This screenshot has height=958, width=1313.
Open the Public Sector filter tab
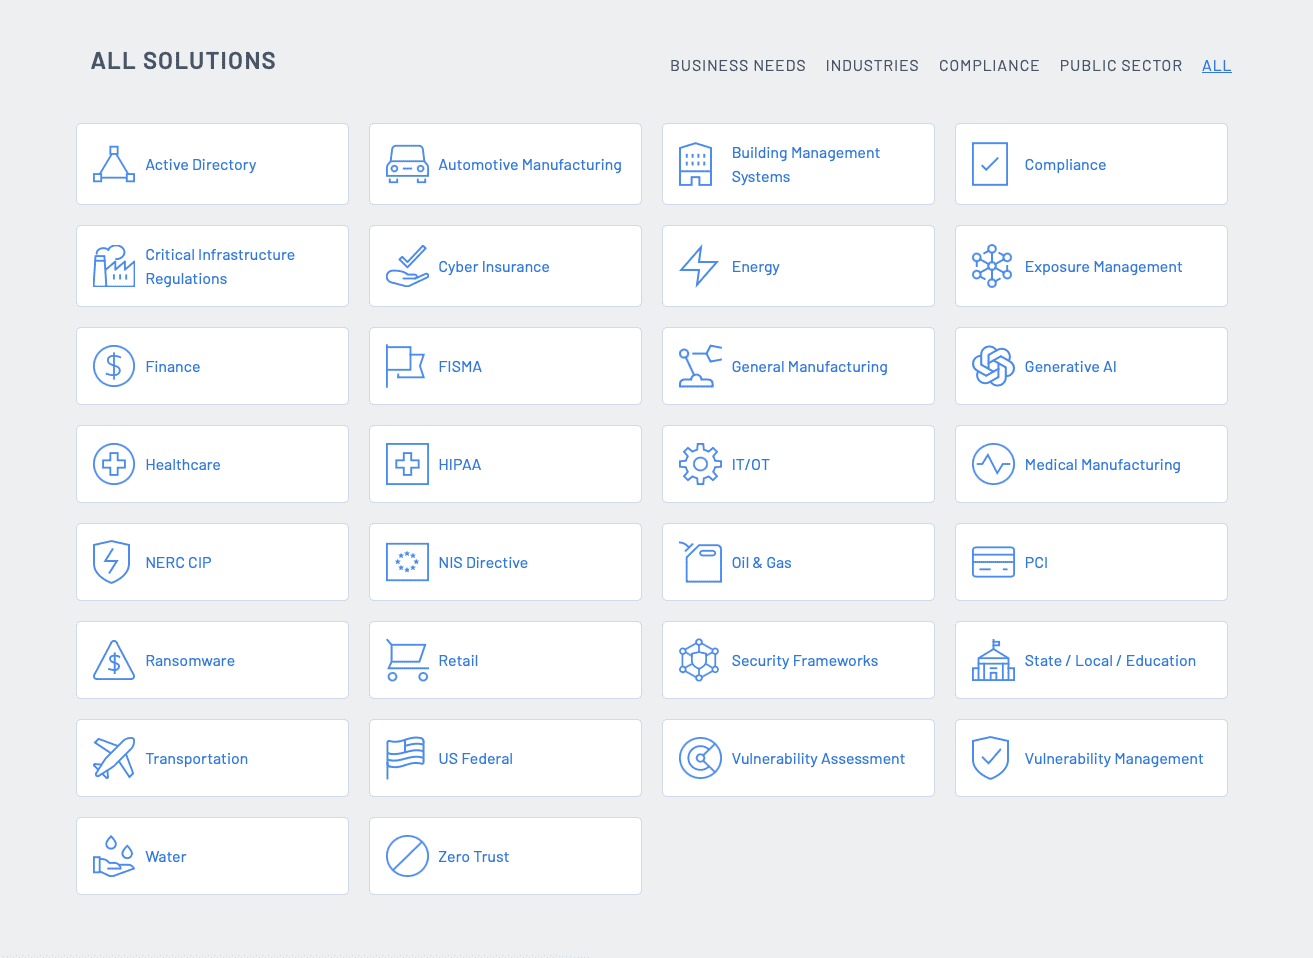click(x=1120, y=66)
